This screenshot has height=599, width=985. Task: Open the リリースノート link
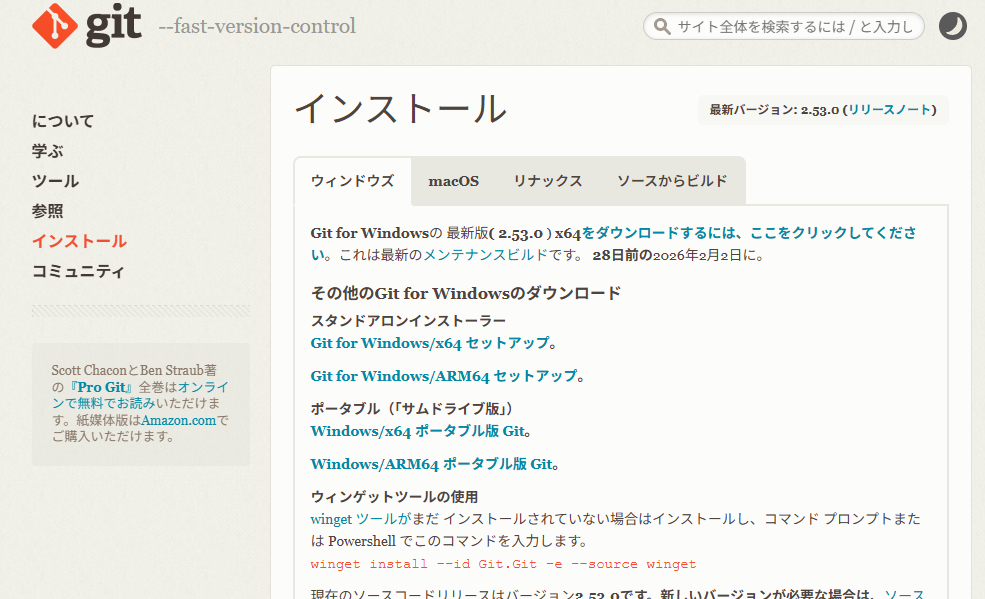889,110
